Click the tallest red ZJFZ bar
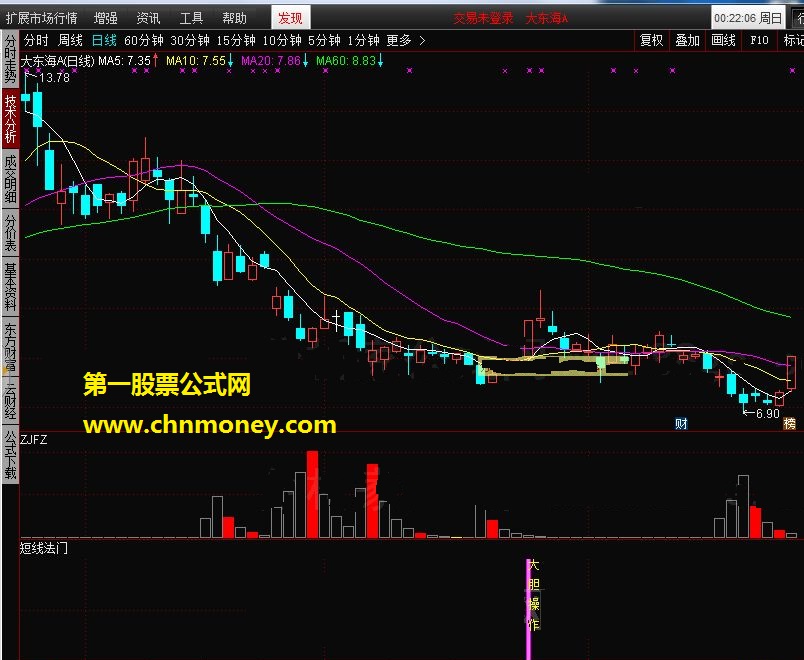Screen dimensions: 804x660 coord(312,494)
